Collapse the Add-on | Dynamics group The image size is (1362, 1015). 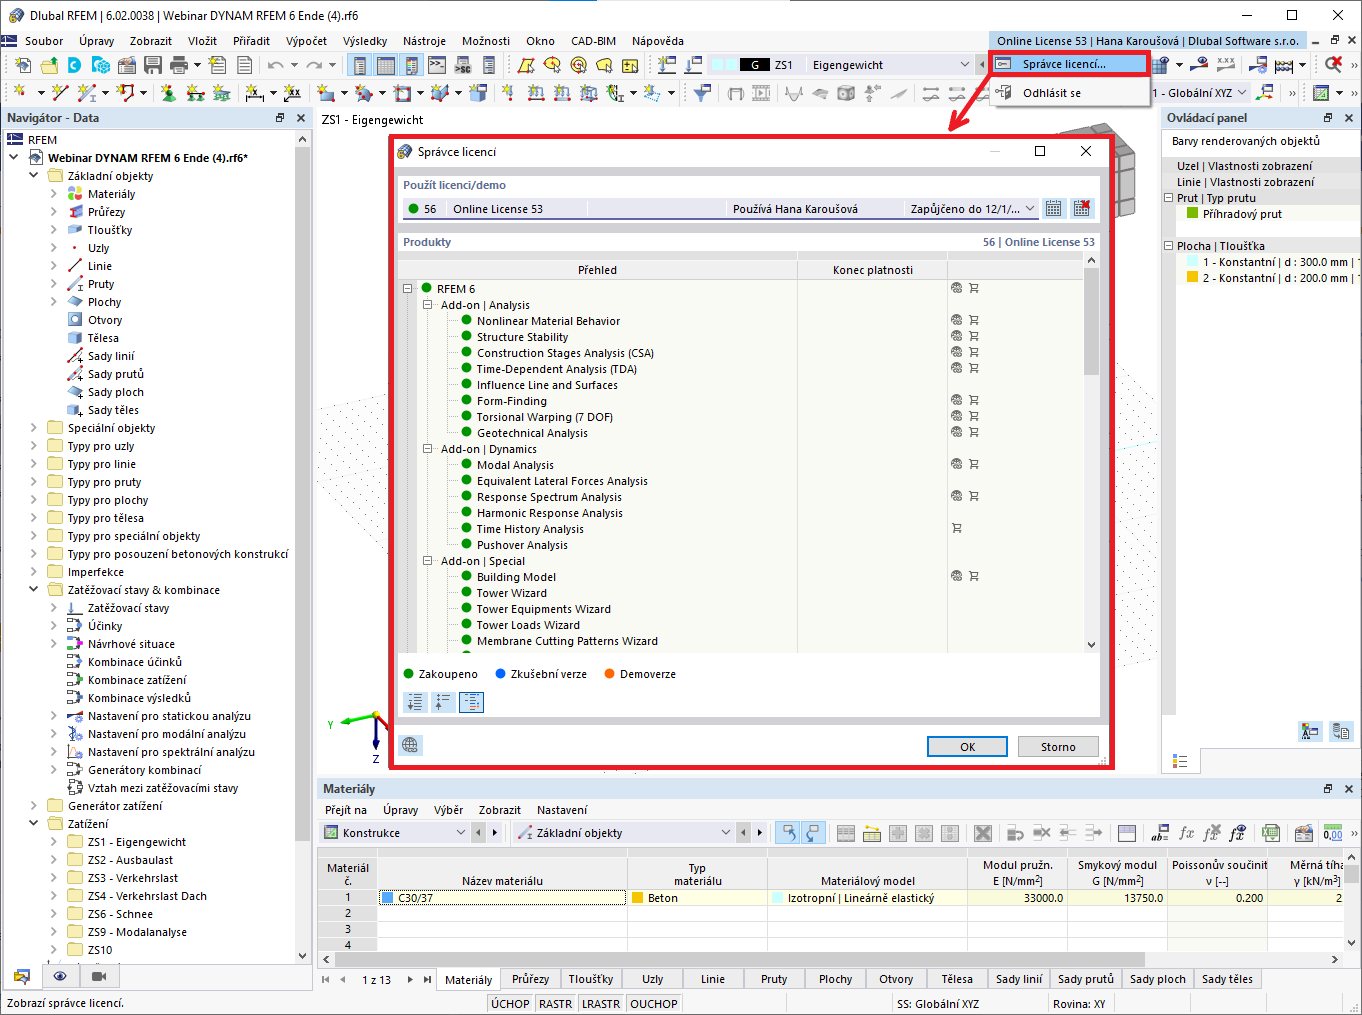[x=426, y=449]
